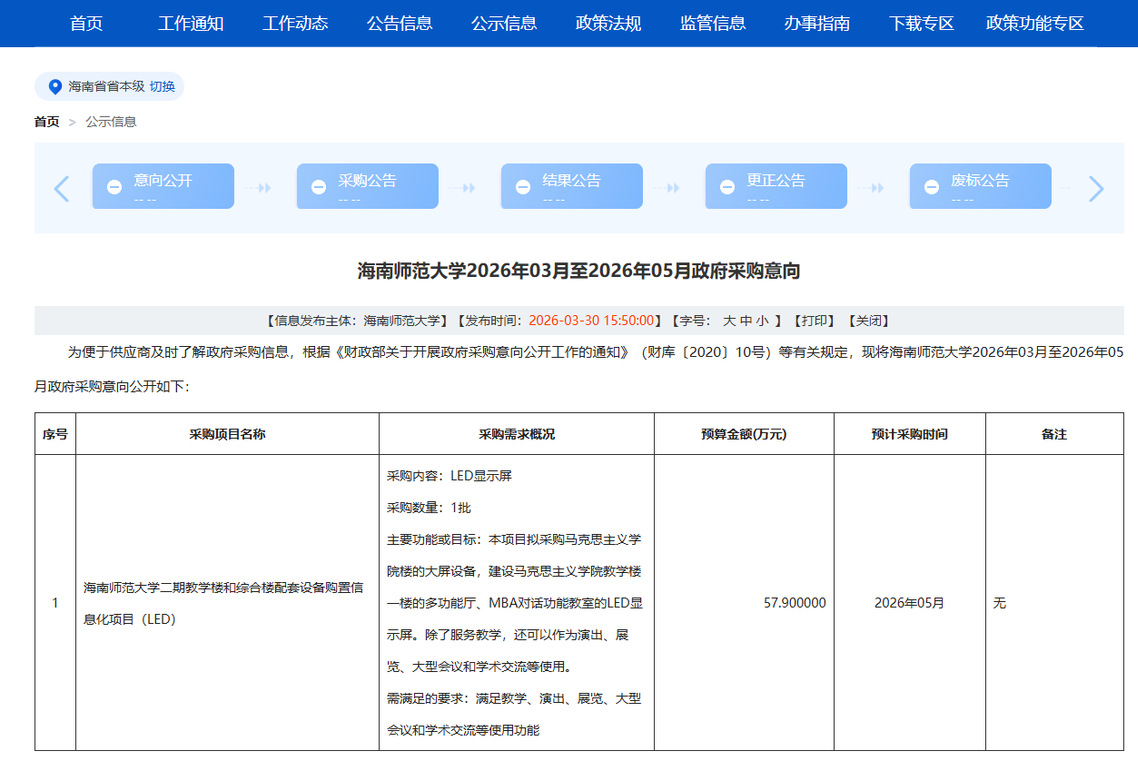The image size is (1138, 761).
Task: Open the 下载专区 menu item
Action: point(921,23)
